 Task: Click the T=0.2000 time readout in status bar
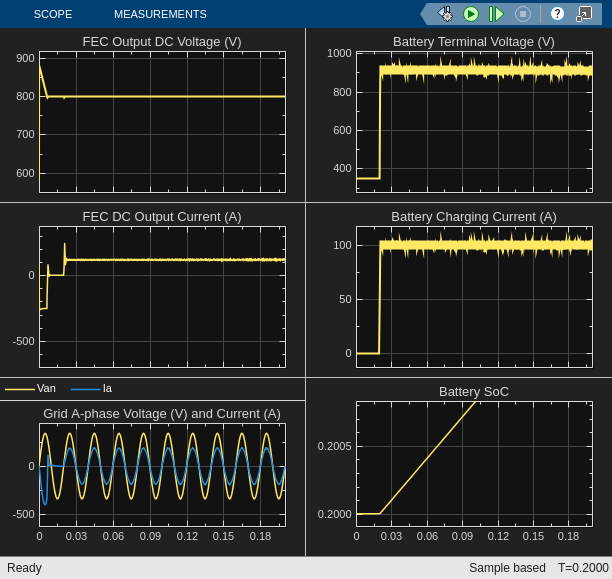tap(583, 568)
